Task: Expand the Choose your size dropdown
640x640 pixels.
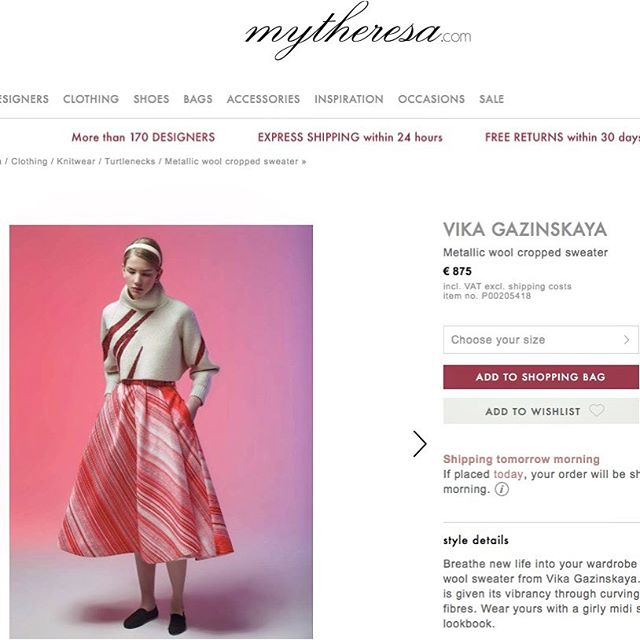Action: tap(541, 340)
